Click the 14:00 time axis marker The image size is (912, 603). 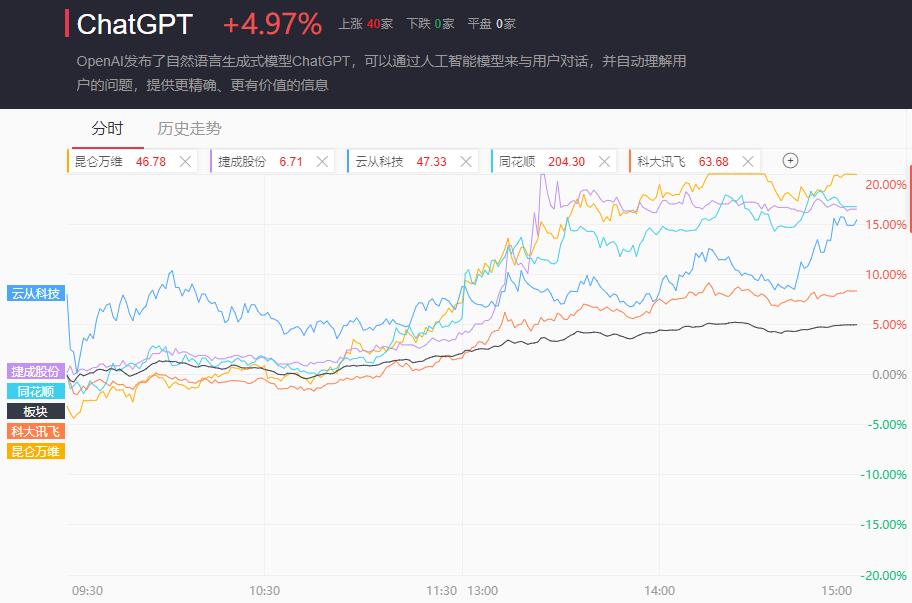point(659,591)
